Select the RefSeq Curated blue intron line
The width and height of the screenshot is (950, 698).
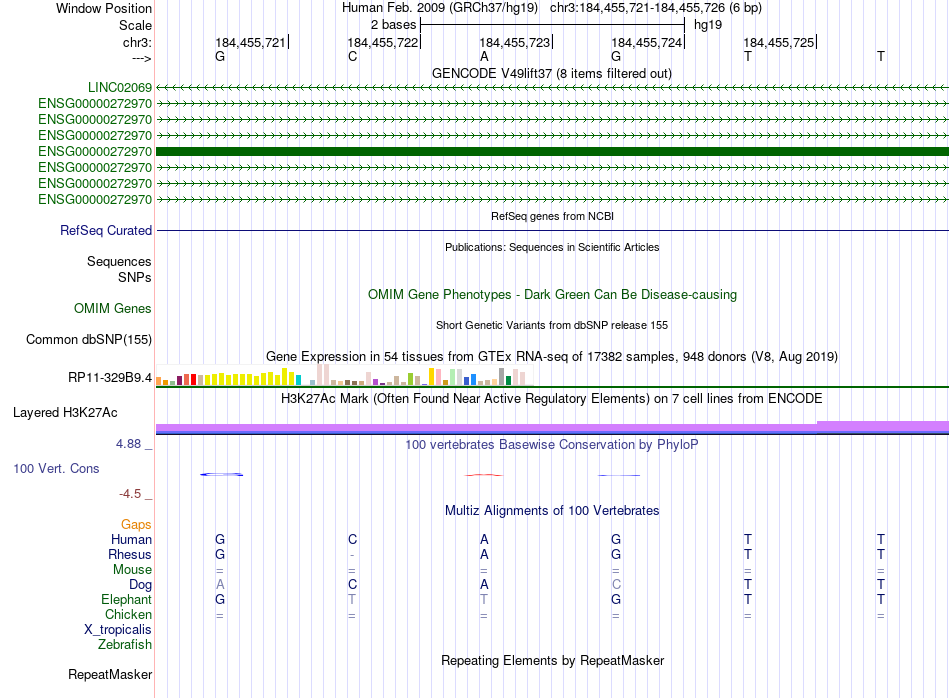[x=552, y=231]
